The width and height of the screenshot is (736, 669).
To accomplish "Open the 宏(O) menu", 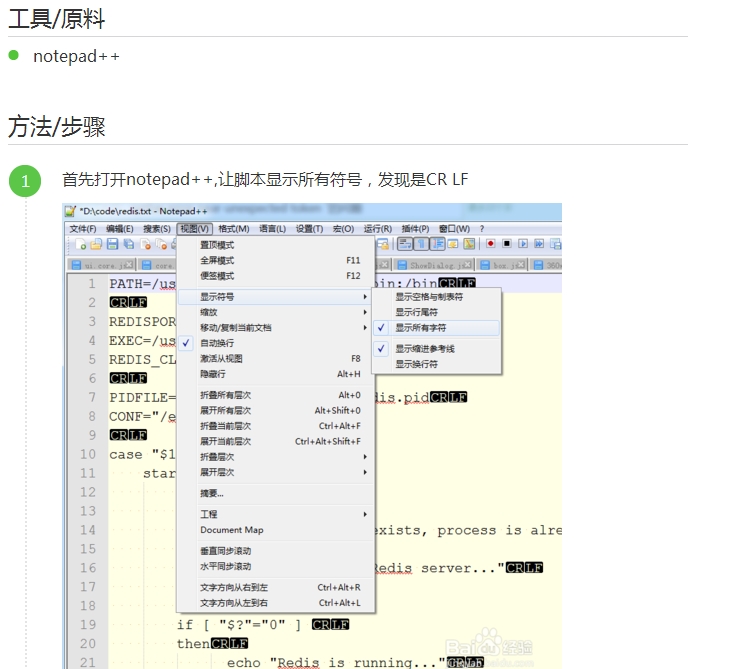I will 343,229.
